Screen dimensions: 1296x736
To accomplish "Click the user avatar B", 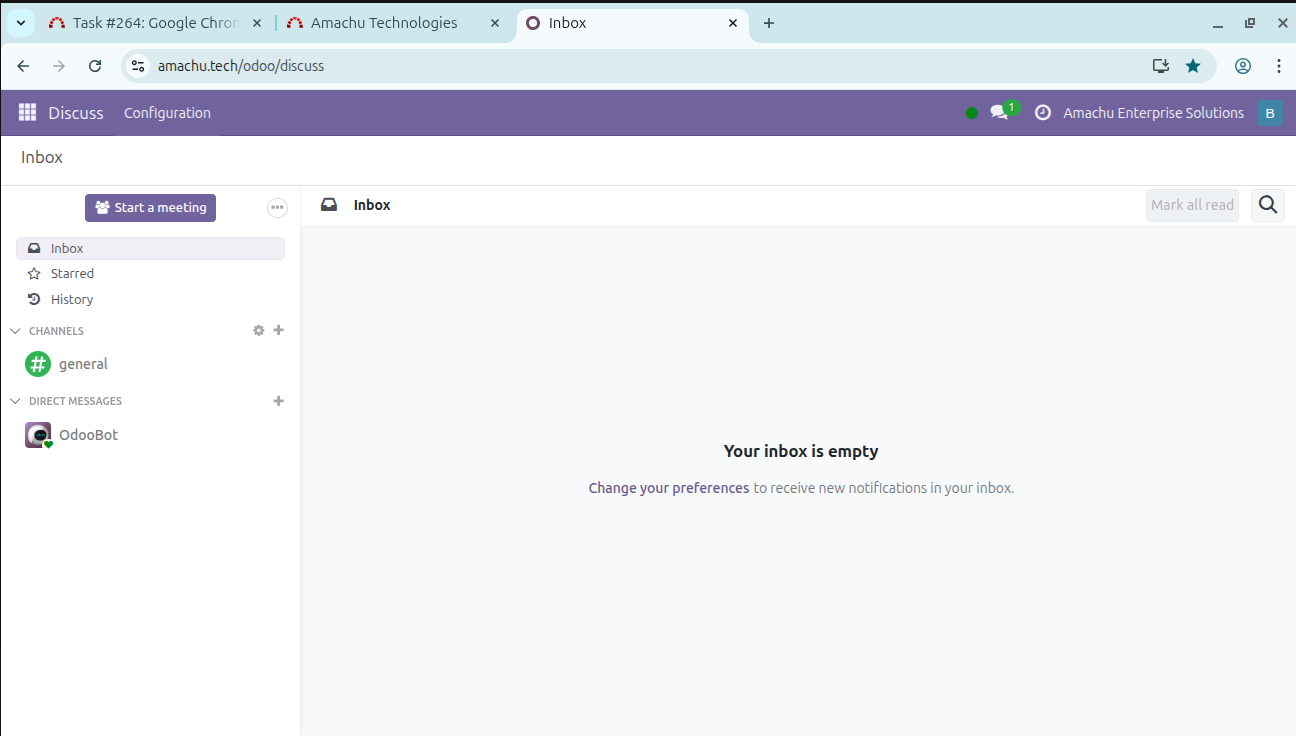I will [1269, 113].
